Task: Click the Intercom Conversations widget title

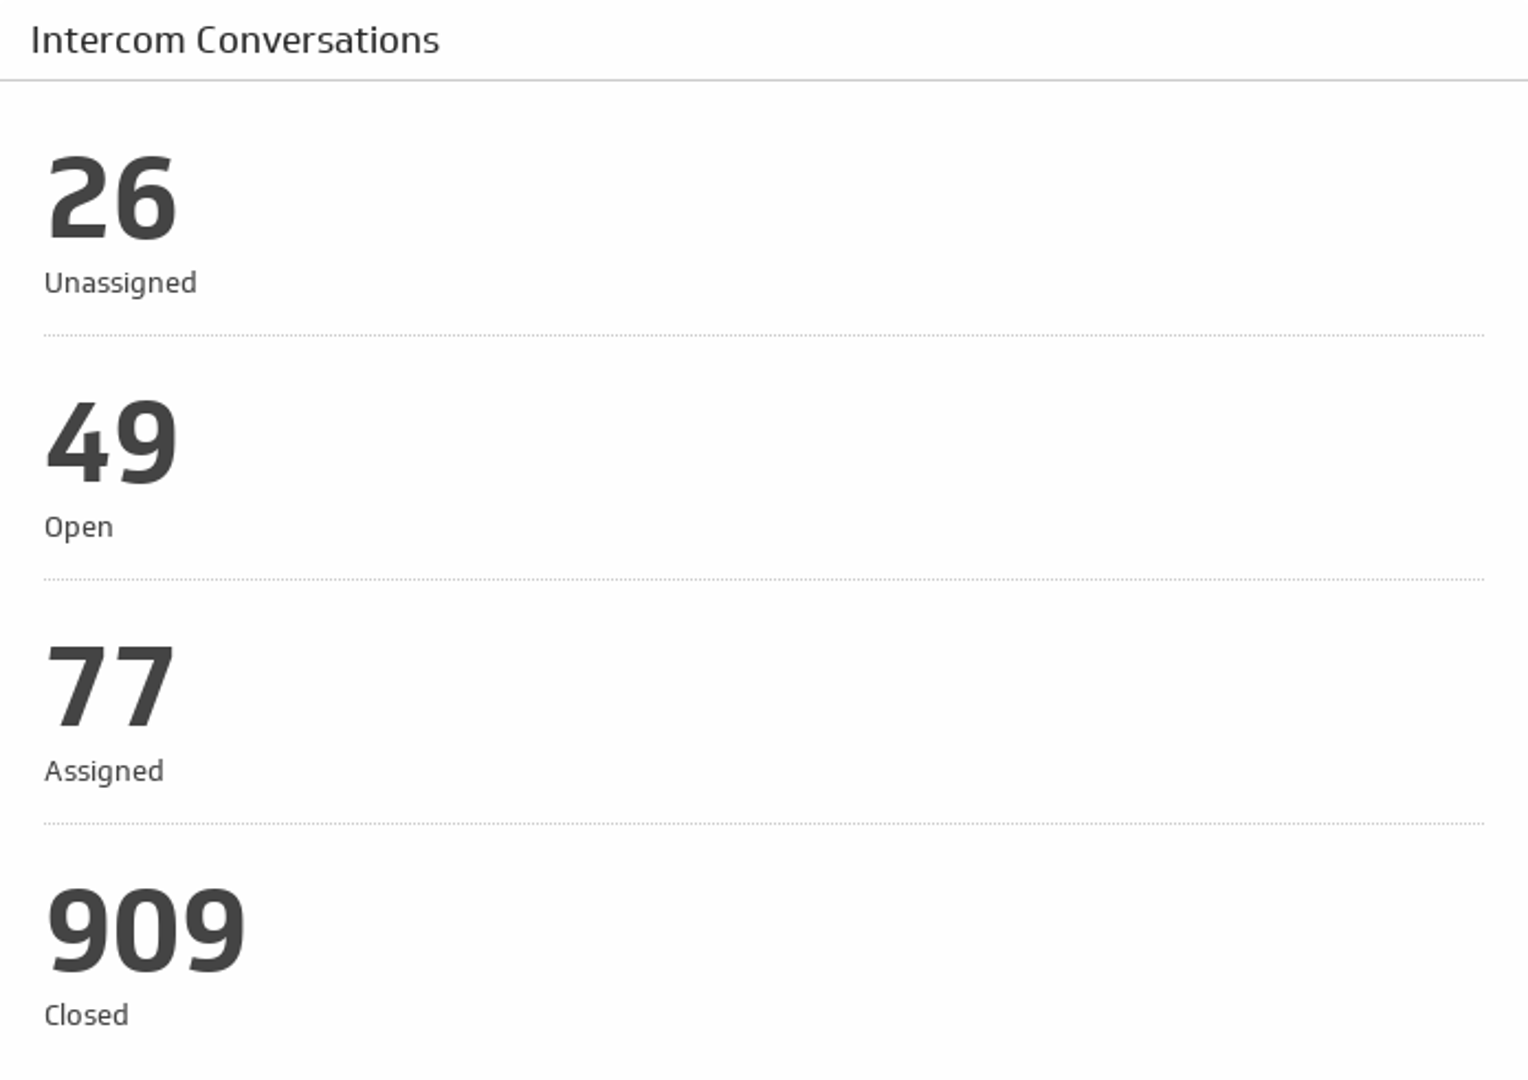Action: pyautogui.click(x=235, y=40)
